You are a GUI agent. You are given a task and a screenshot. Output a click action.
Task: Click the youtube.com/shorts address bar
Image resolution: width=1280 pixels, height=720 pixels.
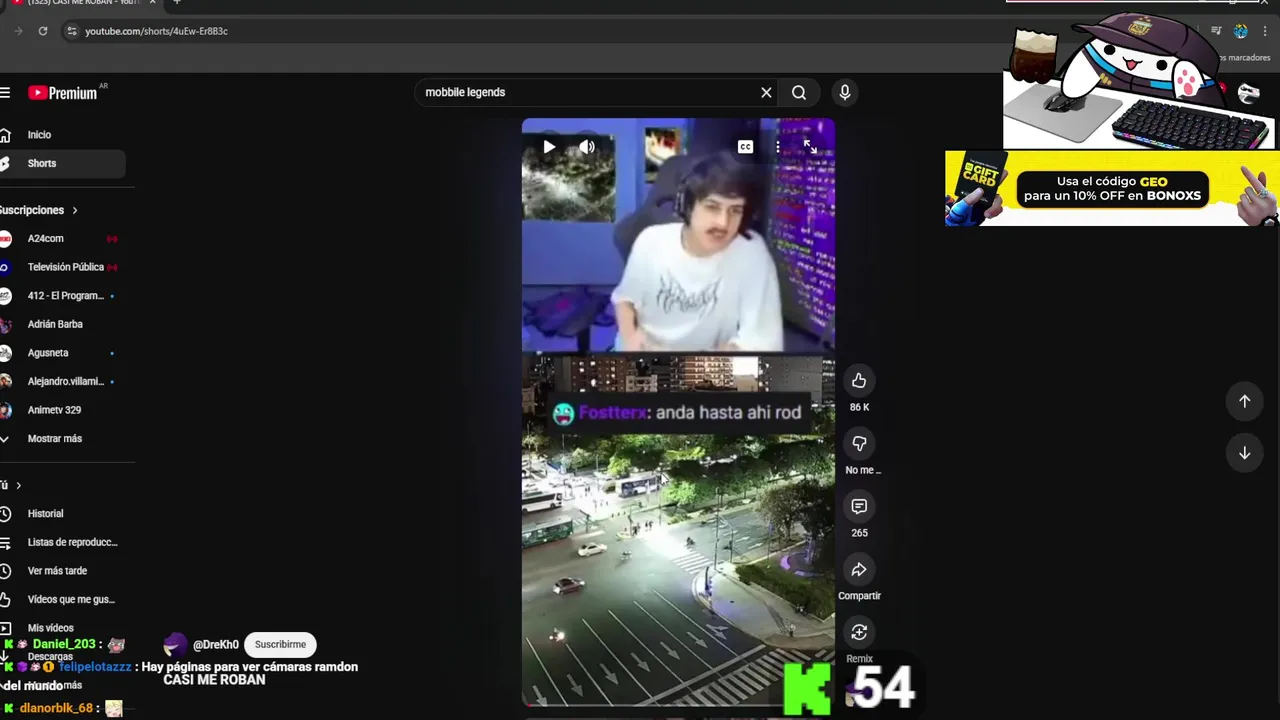click(156, 31)
